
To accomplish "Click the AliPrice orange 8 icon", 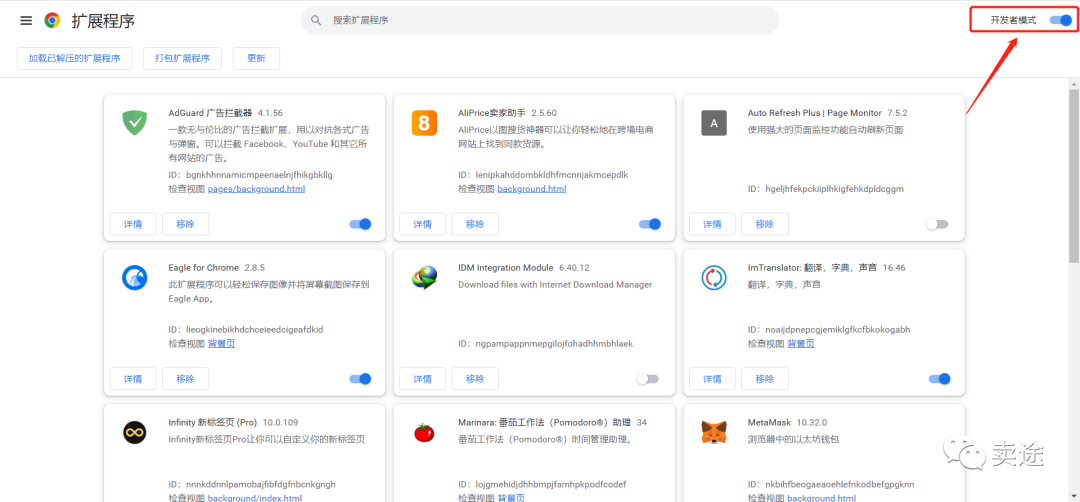I will pyautogui.click(x=424, y=123).
